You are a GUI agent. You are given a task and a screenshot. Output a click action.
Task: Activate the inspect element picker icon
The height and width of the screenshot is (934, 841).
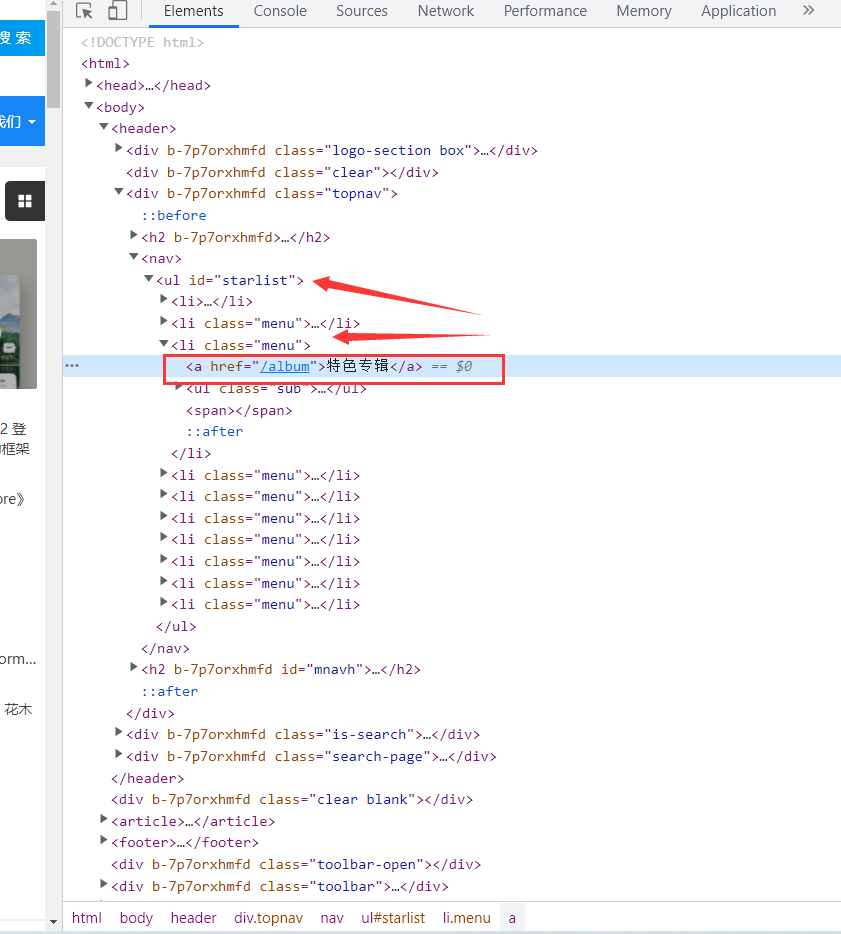point(84,11)
